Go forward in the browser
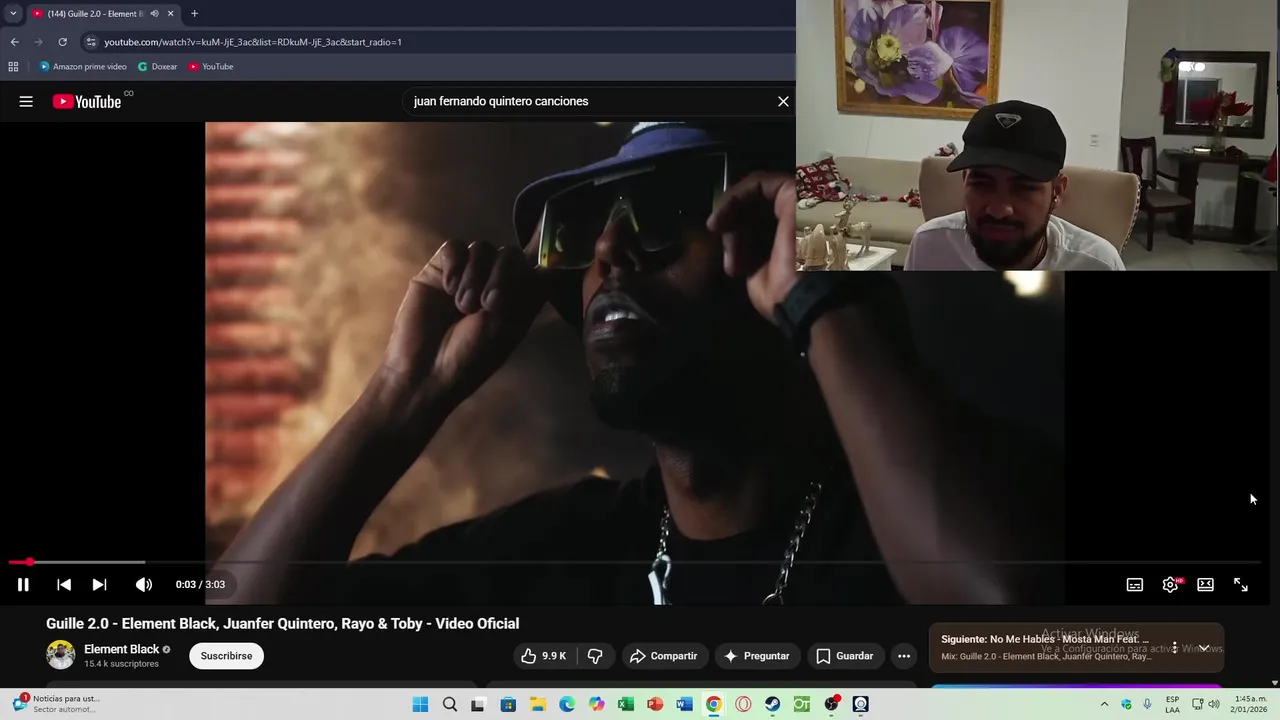This screenshot has width=1280, height=720. tap(38, 42)
